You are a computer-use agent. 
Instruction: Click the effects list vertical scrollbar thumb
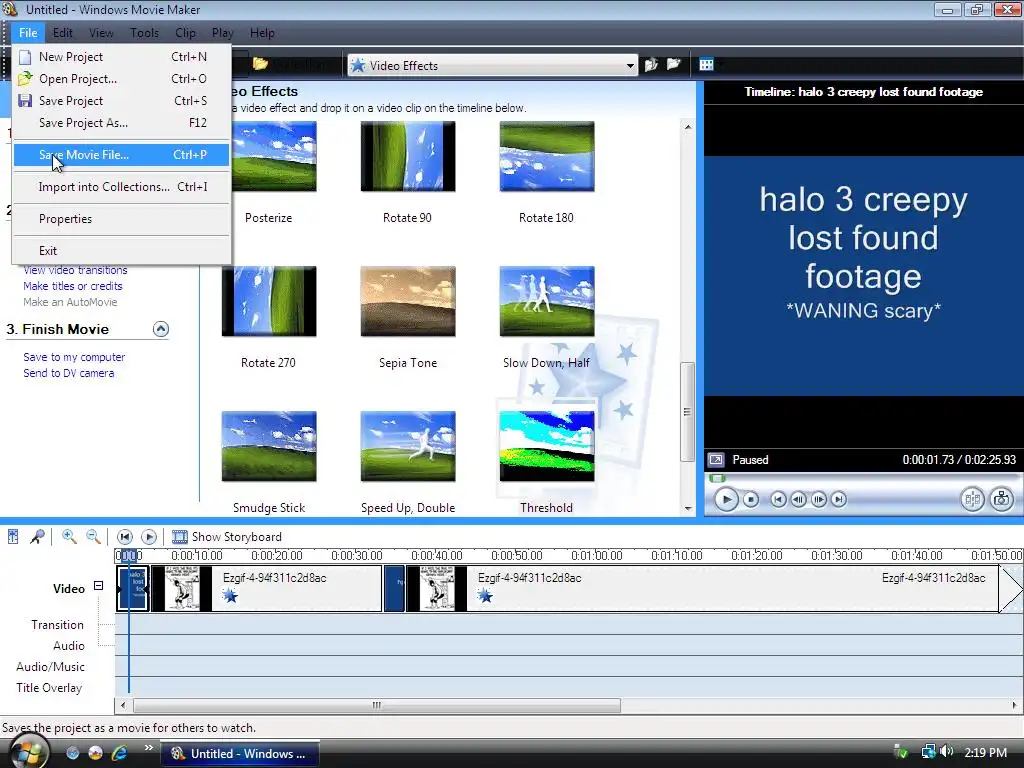point(687,411)
